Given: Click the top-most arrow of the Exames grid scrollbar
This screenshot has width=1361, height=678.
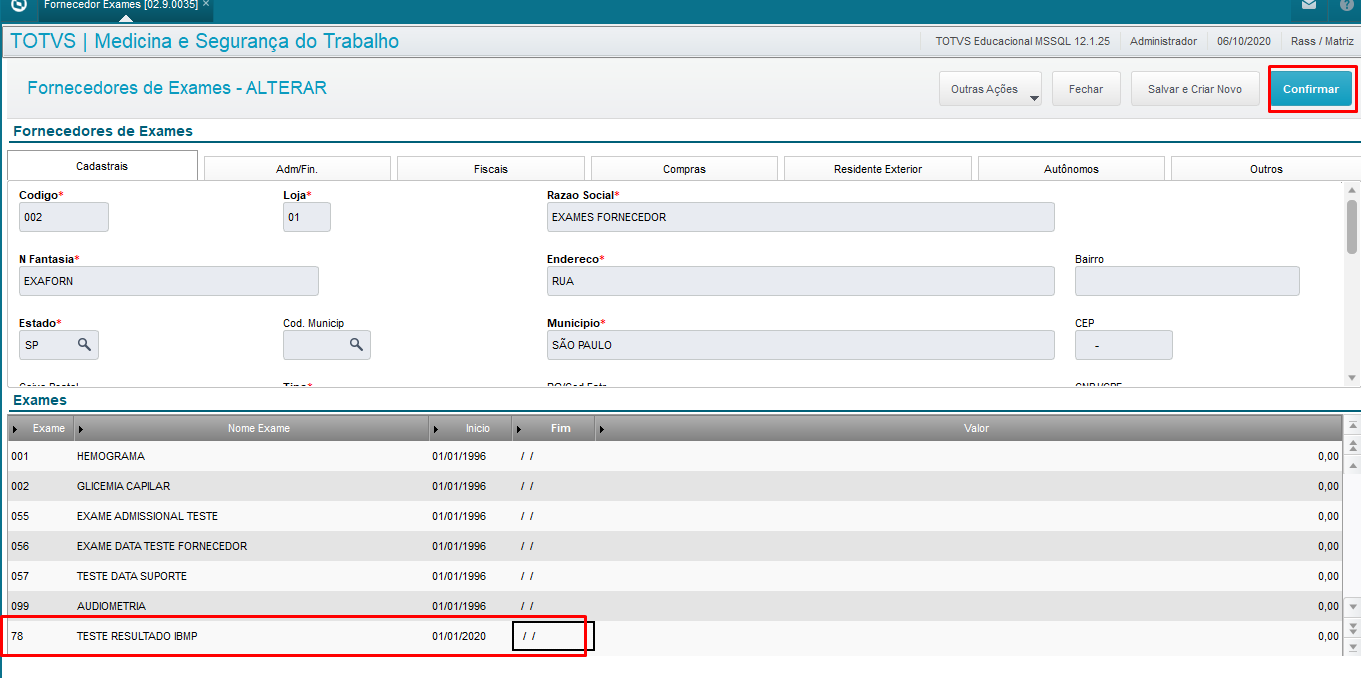Looking at the screenshot, I should 1352,425.
